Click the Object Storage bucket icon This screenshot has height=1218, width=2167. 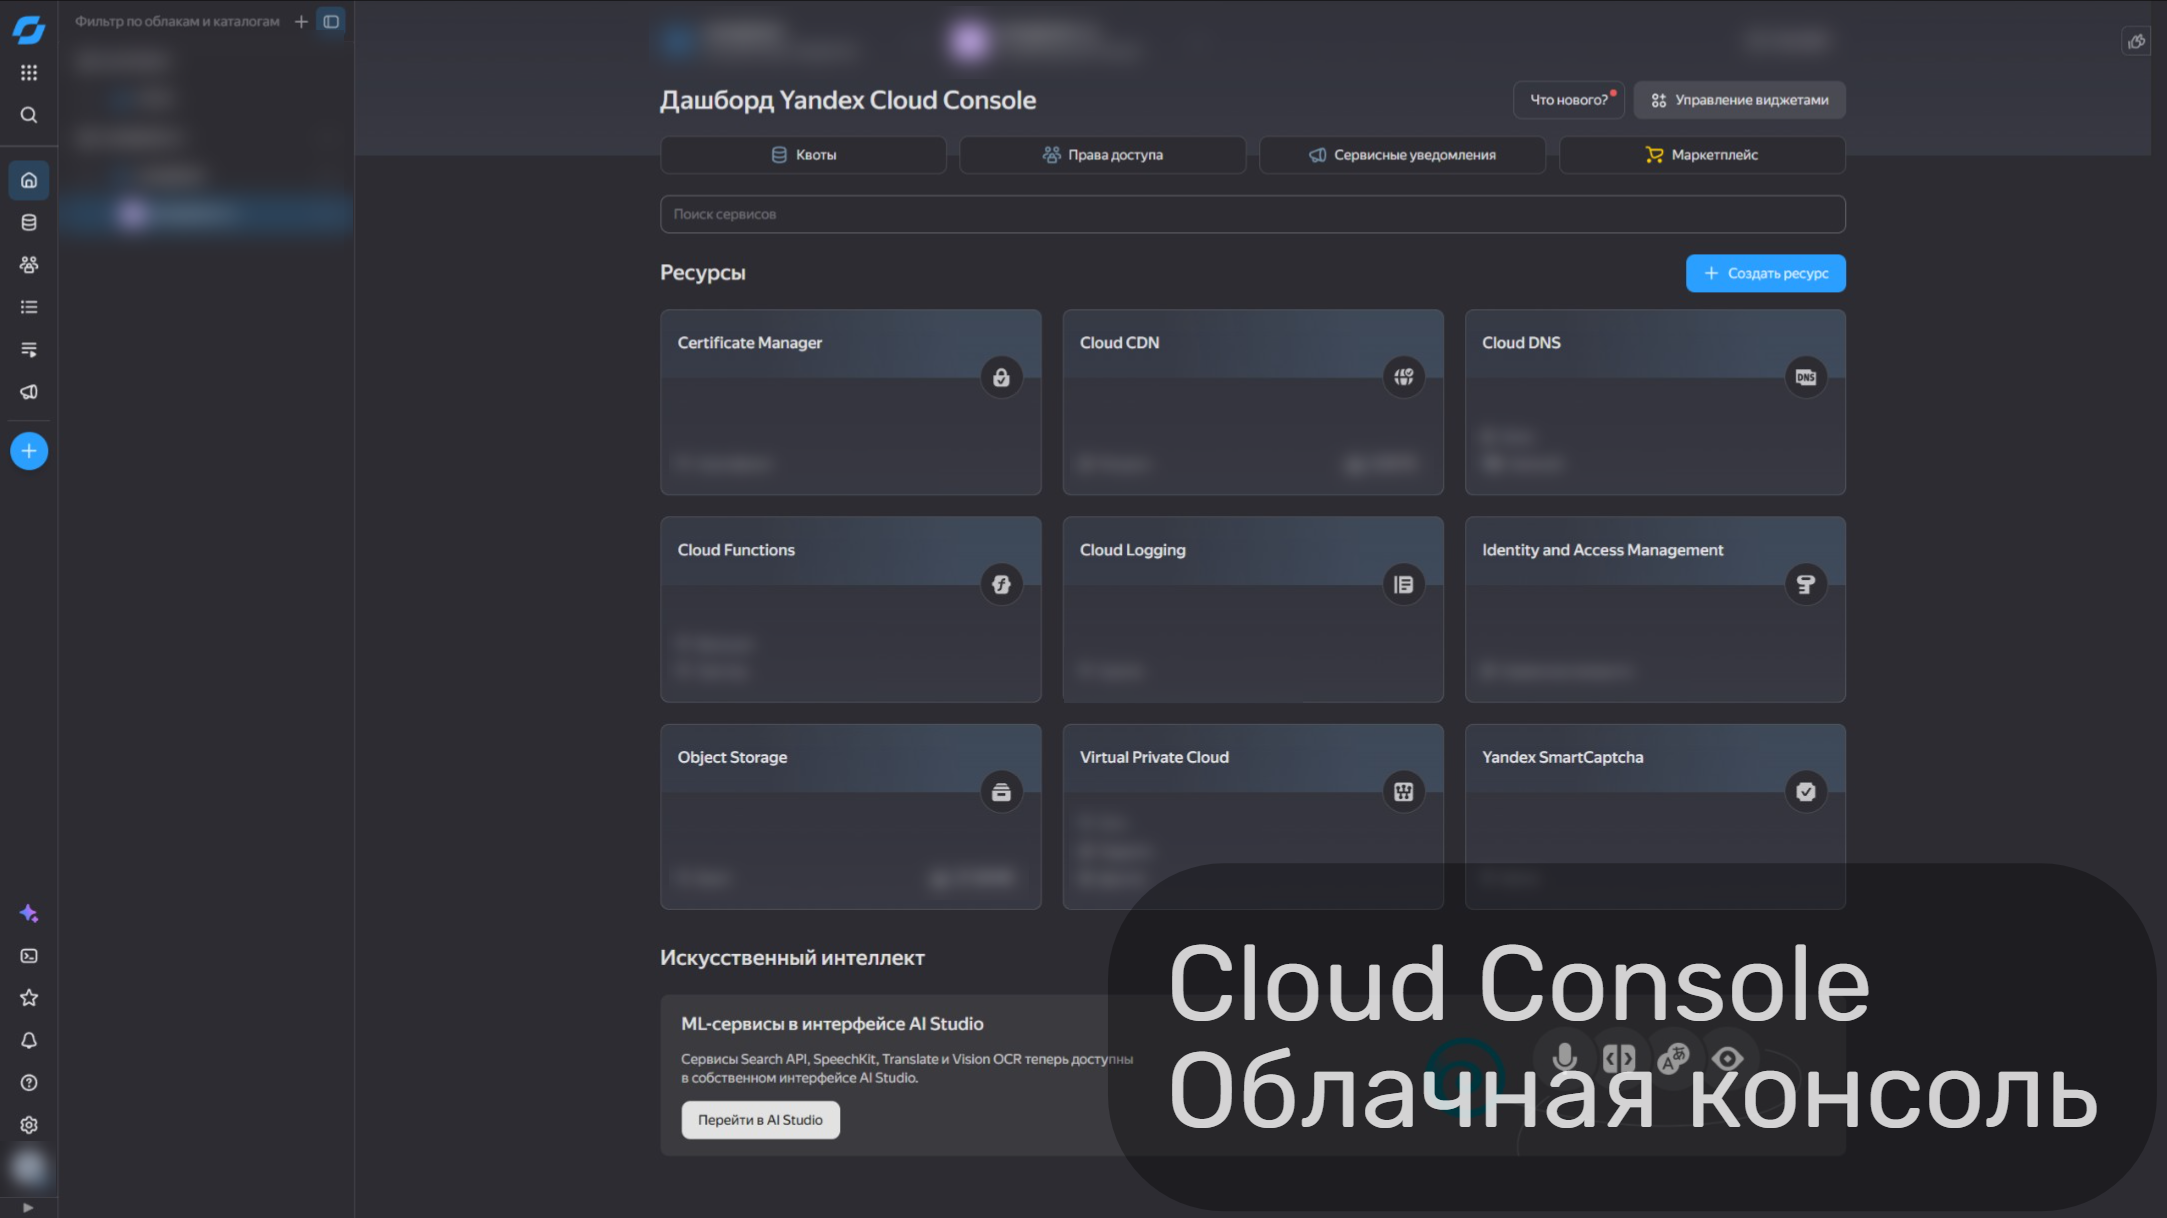coord(1001,792)
